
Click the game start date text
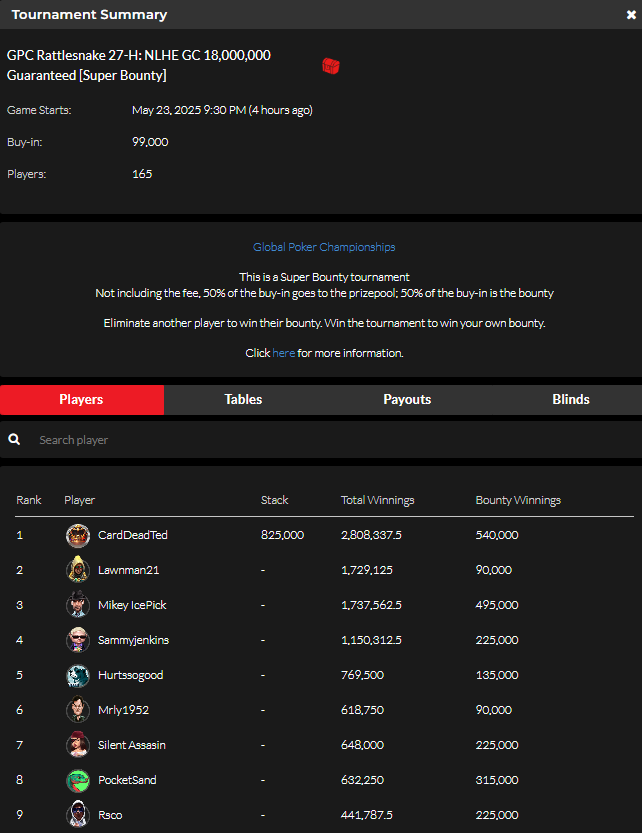tap(222, 110)
